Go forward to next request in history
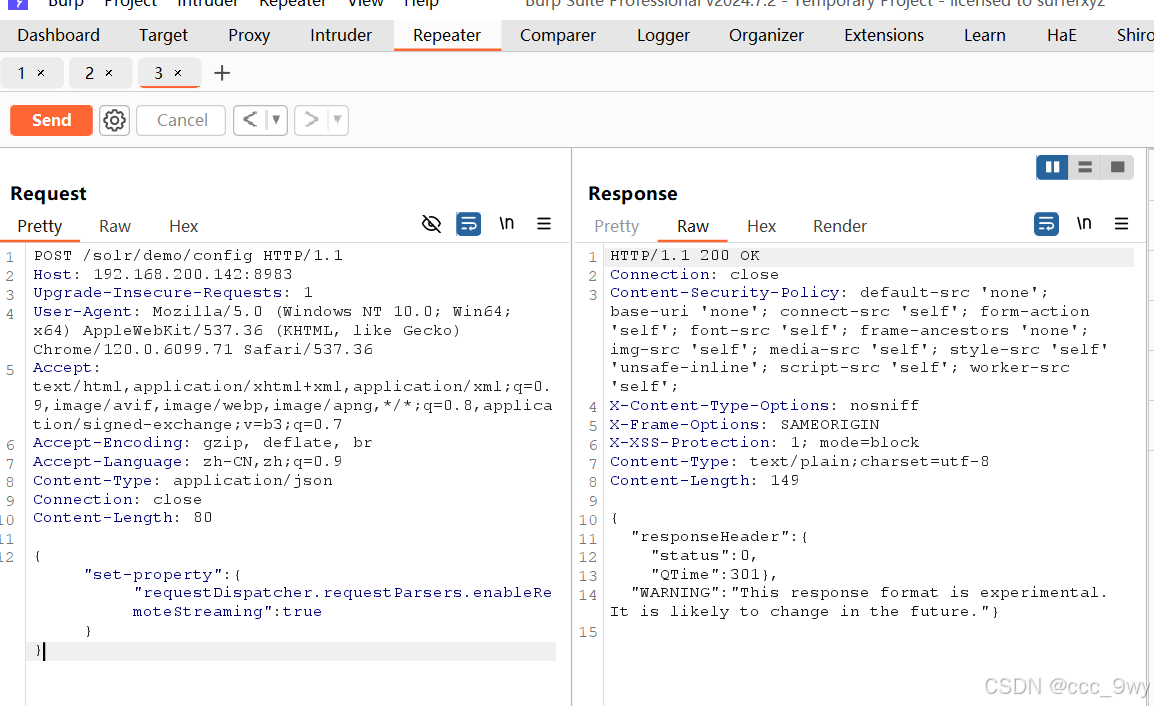Image resolution: width=1154 pixels, height=706 pixels. [311, 120]
